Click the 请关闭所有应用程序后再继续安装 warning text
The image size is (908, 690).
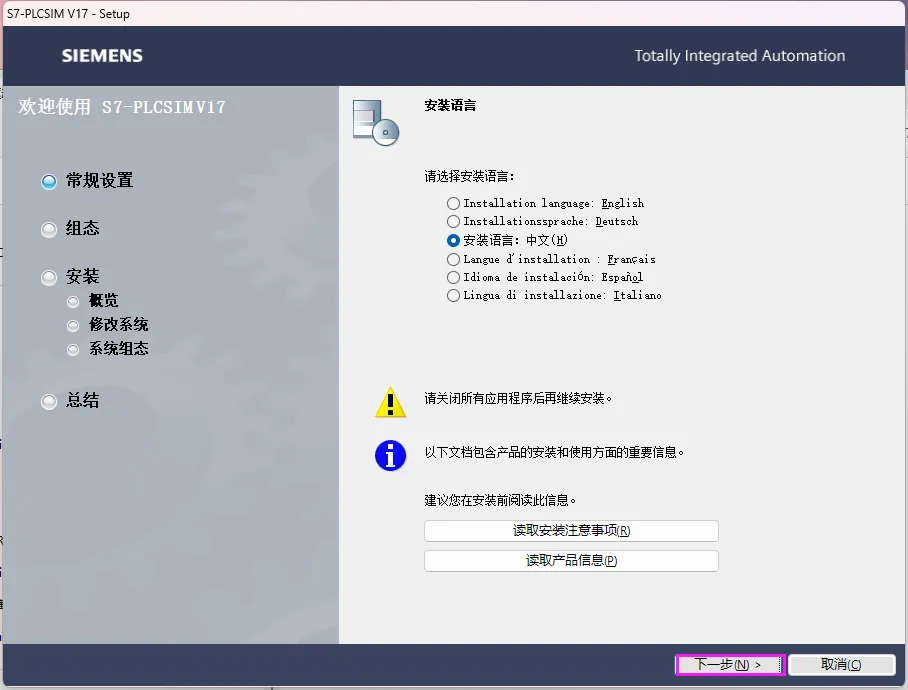[518, 399]
